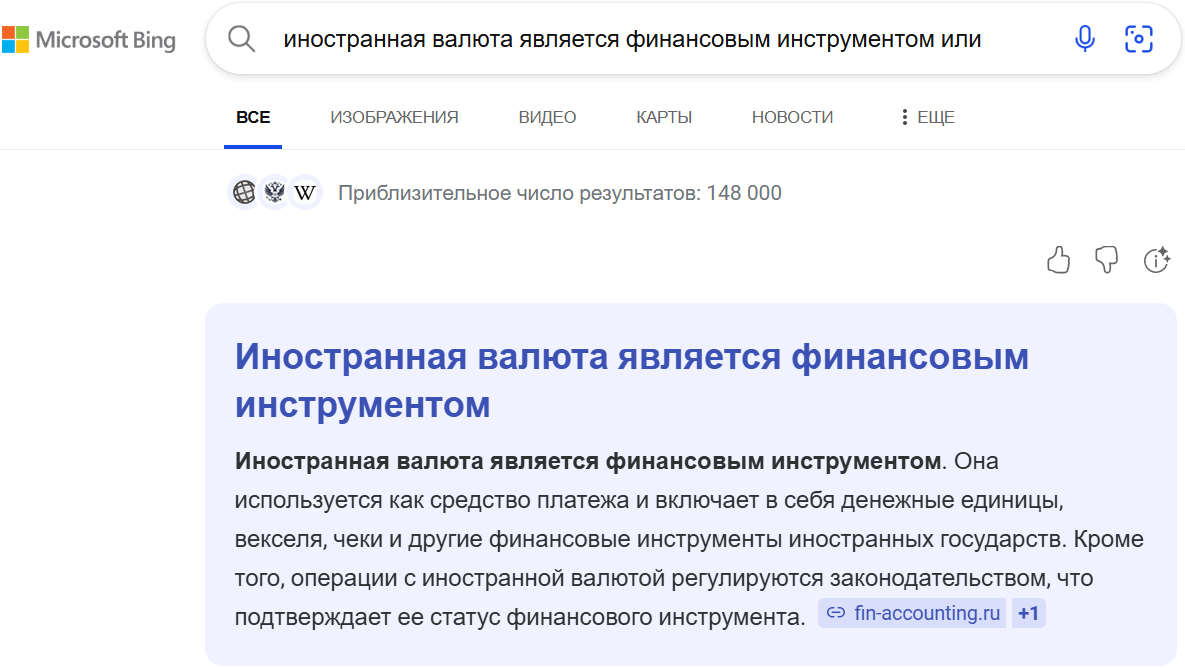Image resolution: width=1185 pixels, height=668 pixels.
Task: Click the search magnifier icon
Action: pos(241,38)
